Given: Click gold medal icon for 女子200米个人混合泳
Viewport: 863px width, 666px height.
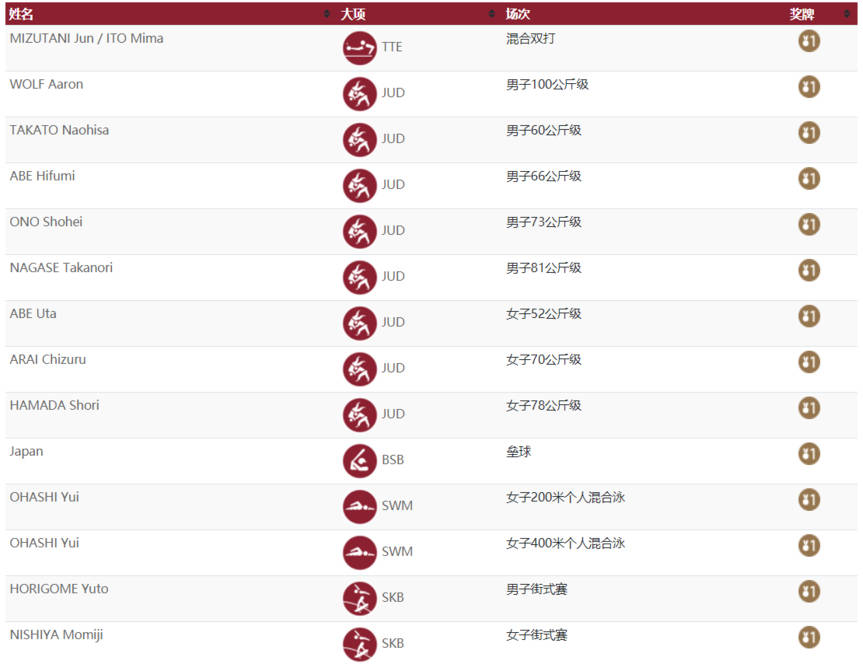Looking at the screenshot, I should click(x=809, y=499).
